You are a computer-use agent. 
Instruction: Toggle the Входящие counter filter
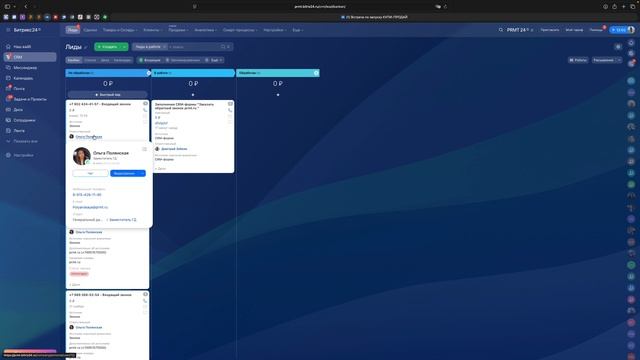pyautogui.click(x=149, y=60)
